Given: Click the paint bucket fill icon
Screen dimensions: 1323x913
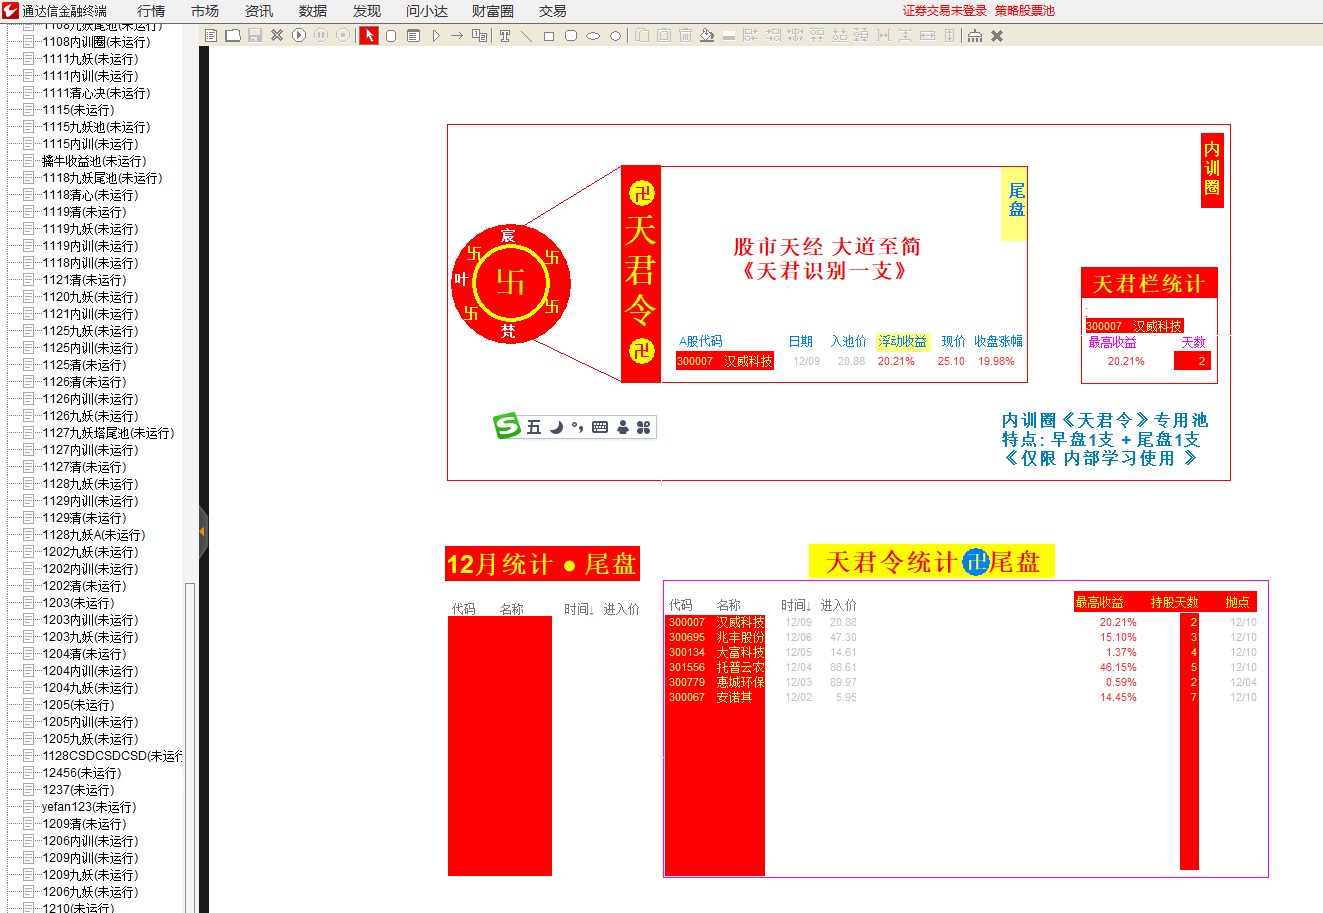Looking at the screenshot, I should (x=706, y=36).
